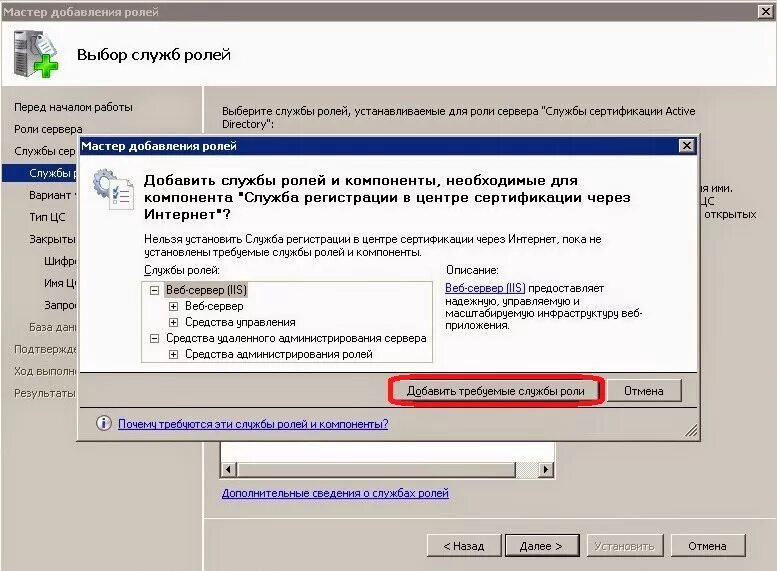
Task: Click the dialog resize grip corner
Action: [x=691, y=431]
